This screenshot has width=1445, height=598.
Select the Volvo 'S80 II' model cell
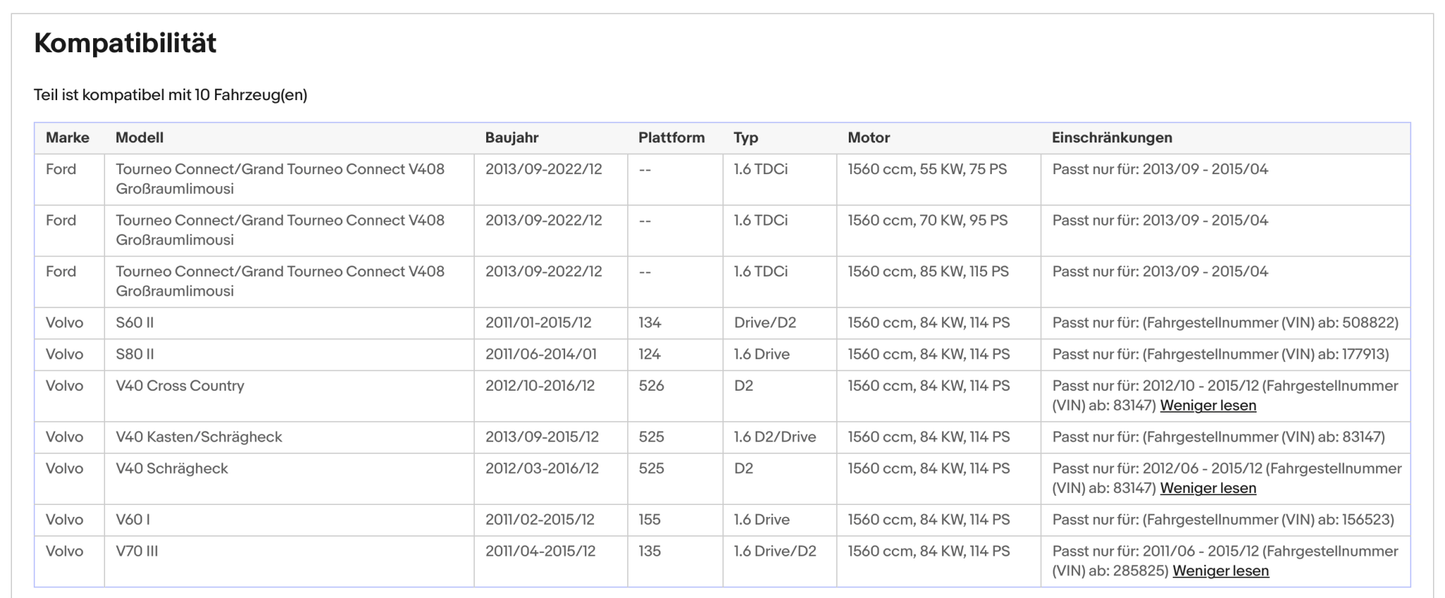coord(135,354)
